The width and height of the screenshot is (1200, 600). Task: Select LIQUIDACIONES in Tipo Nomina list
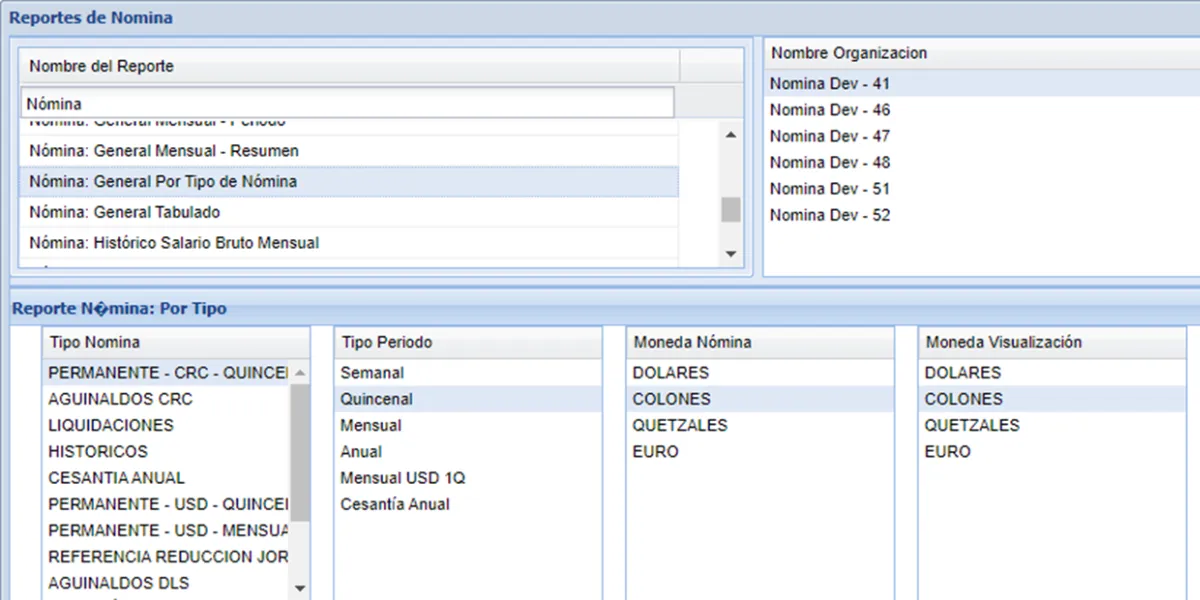[111, 425]
